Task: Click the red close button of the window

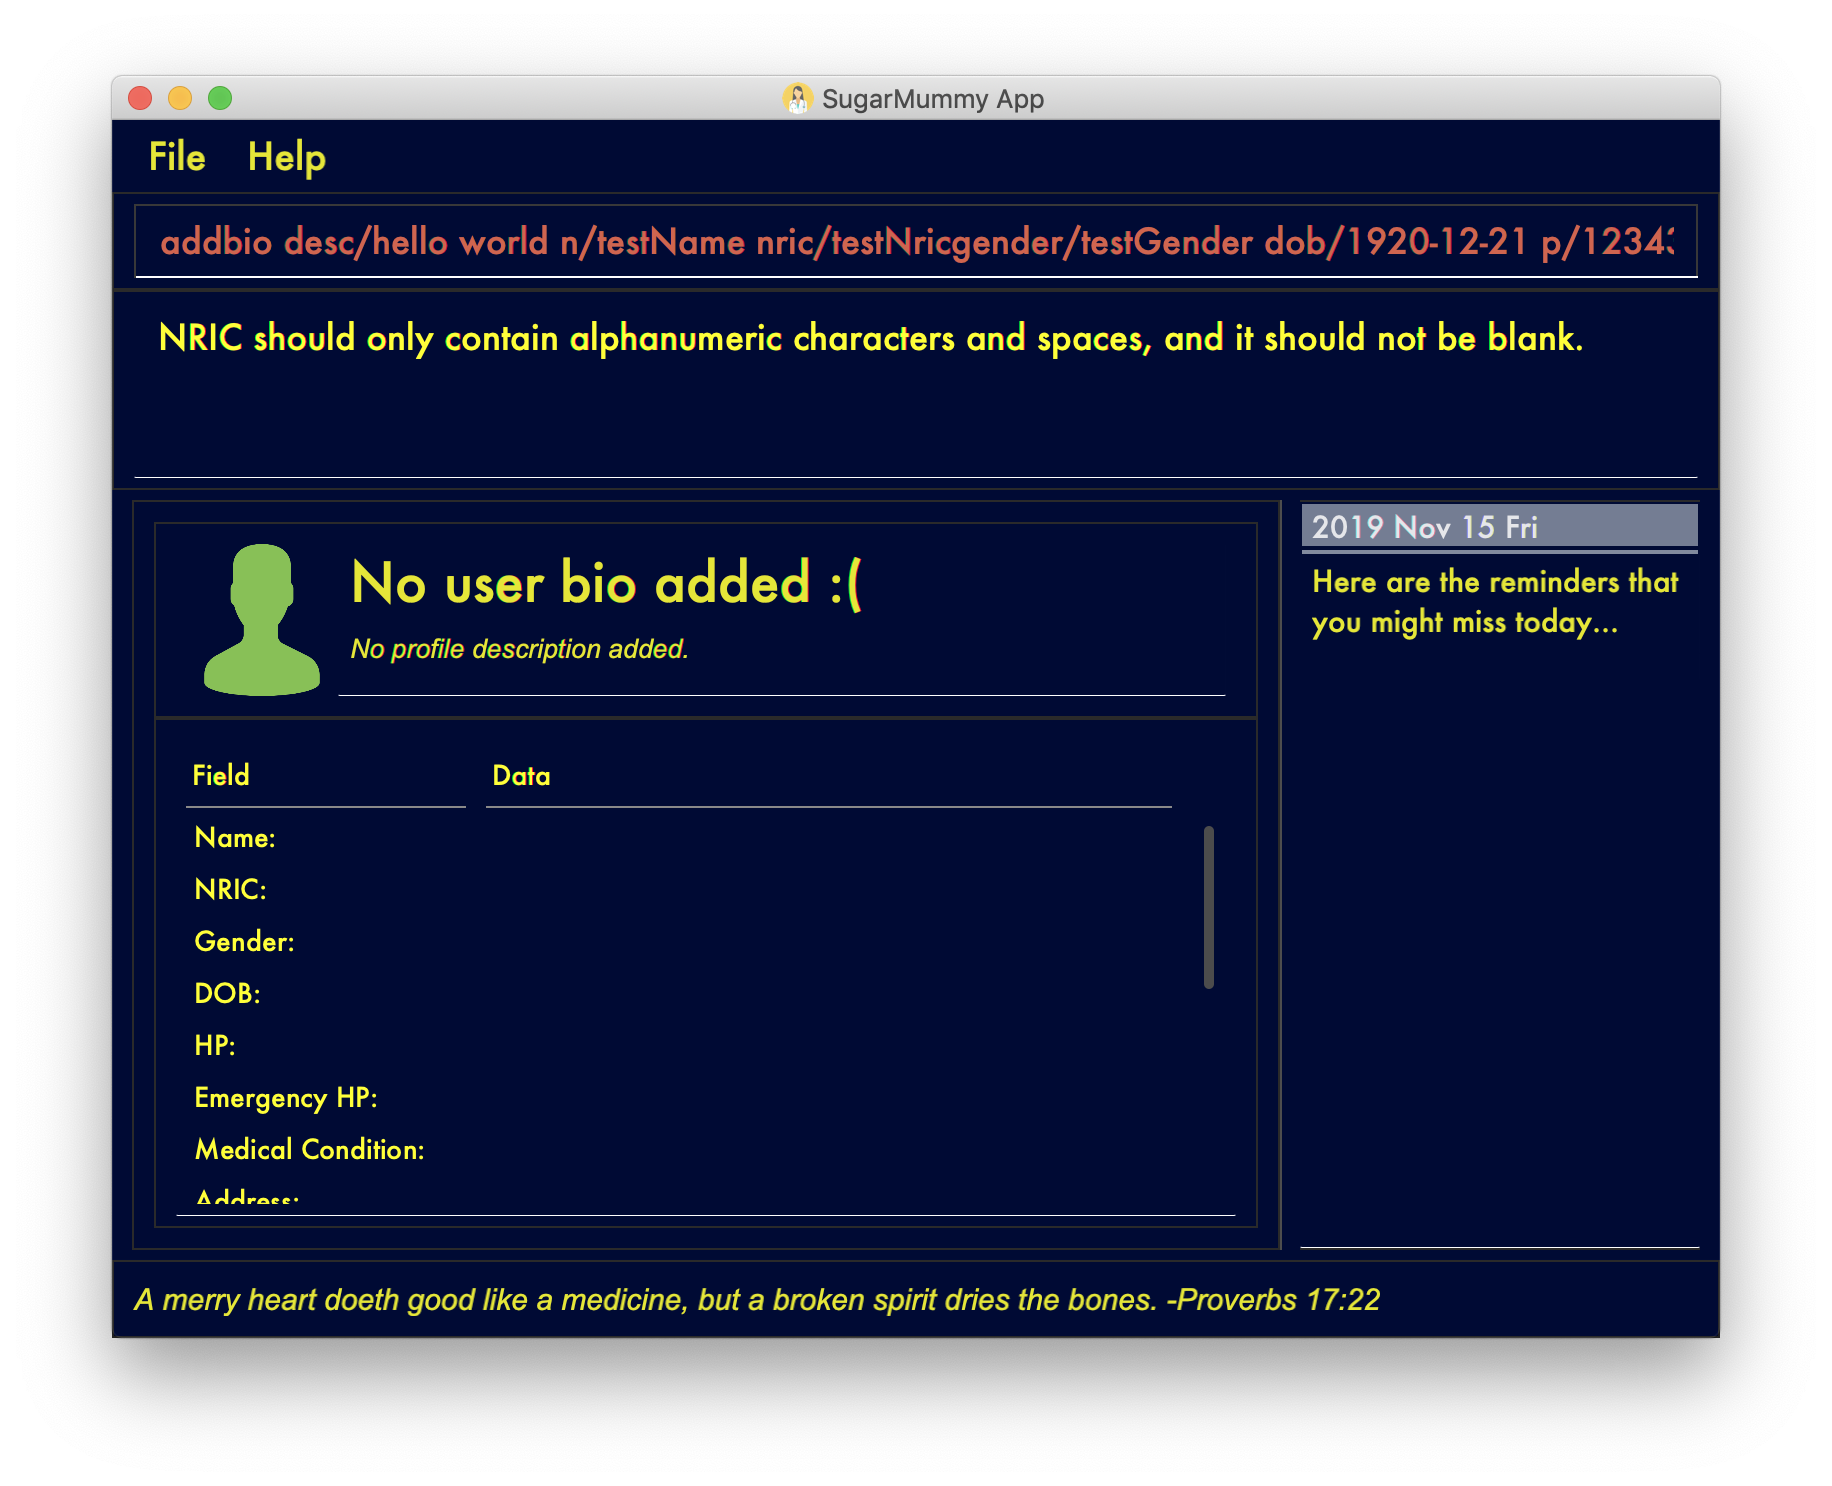Action: point(141,98)
